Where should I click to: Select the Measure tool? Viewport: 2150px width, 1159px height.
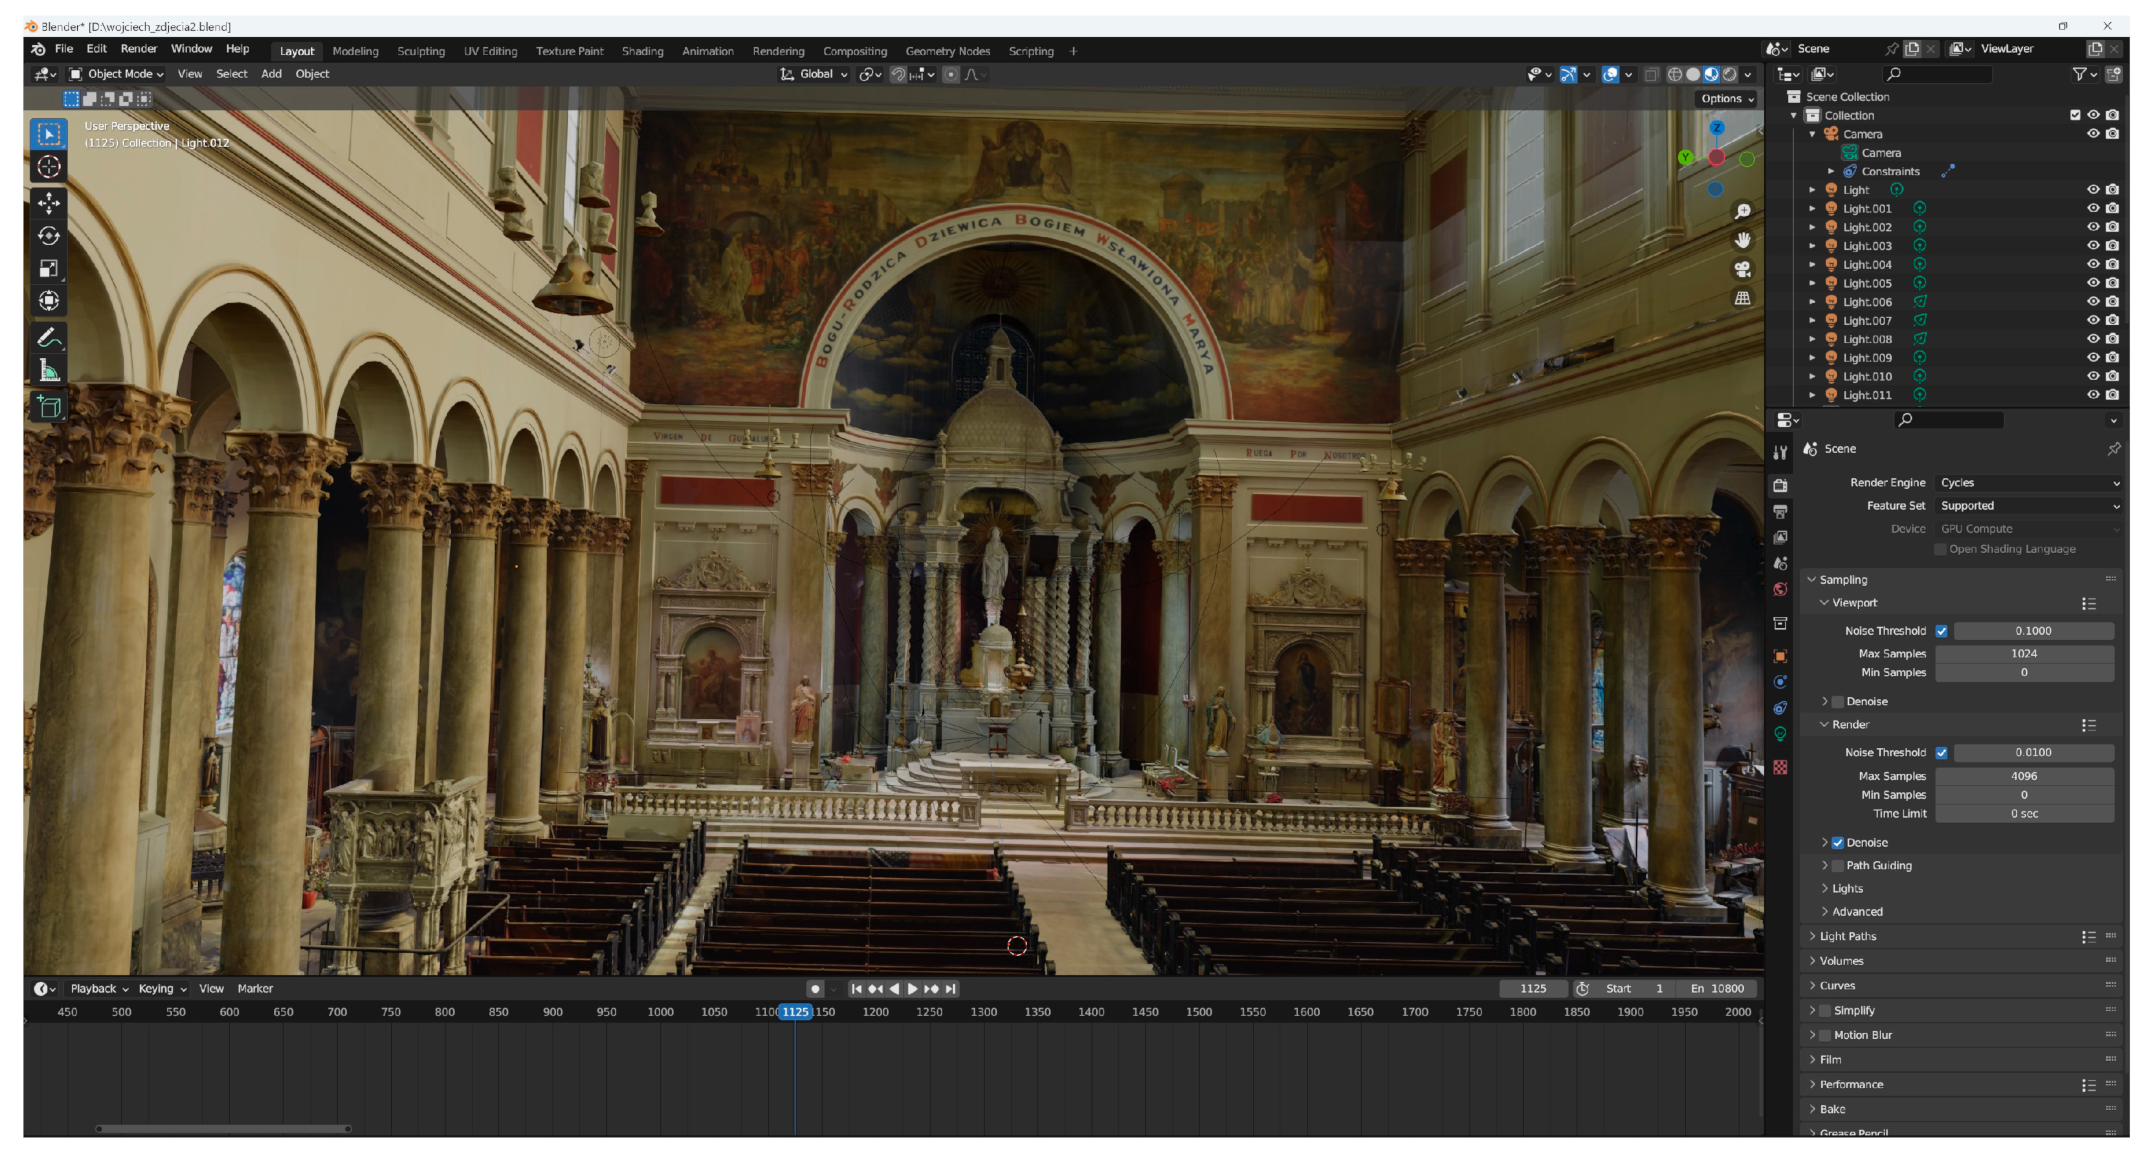point(49,372)
